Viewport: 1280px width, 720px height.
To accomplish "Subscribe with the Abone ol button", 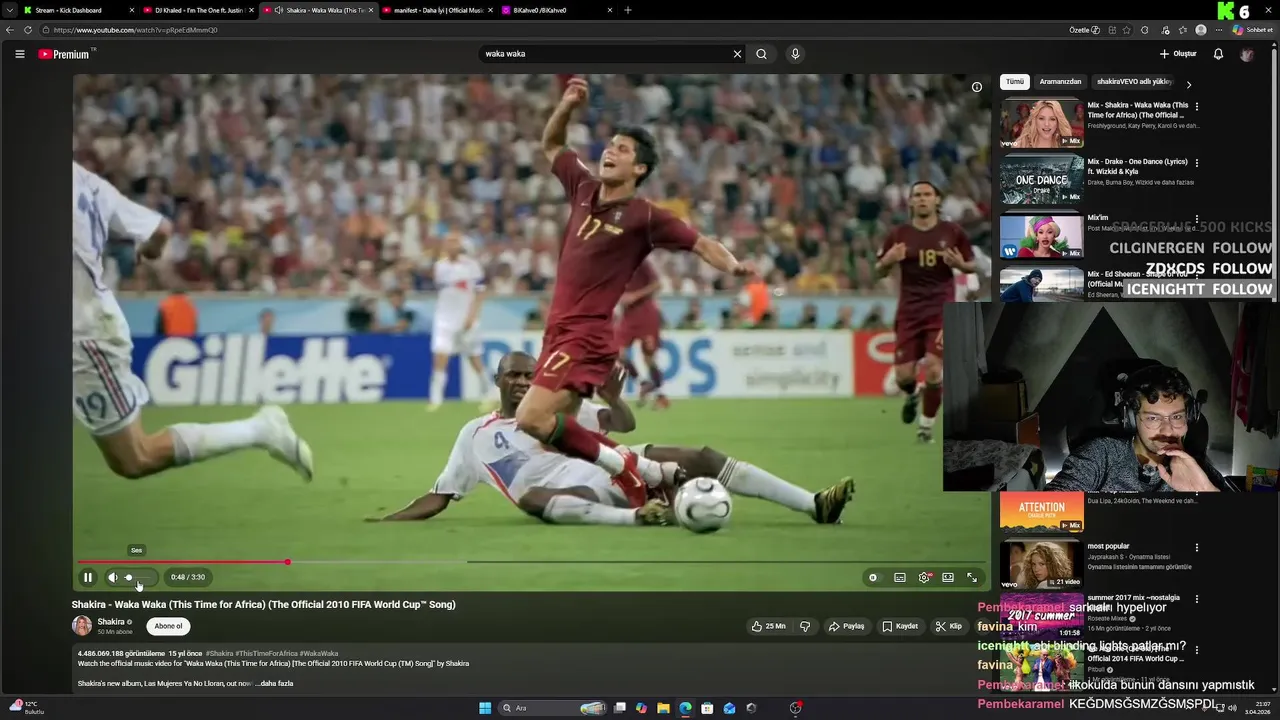I will (168, 626).
